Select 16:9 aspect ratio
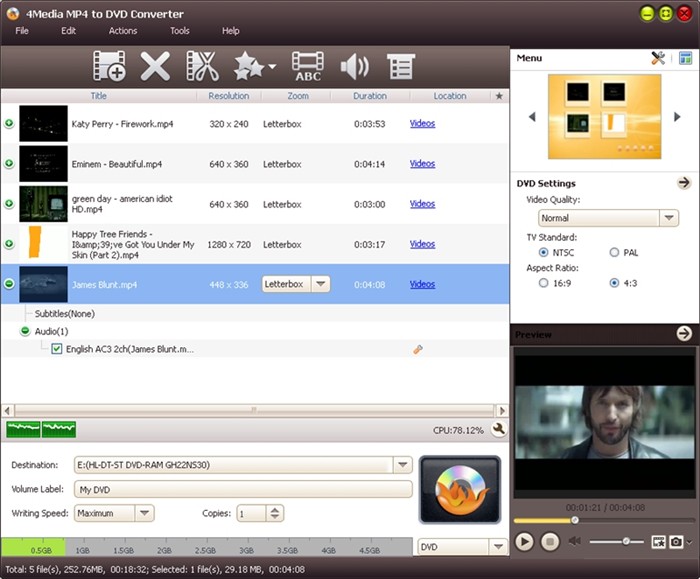Viewport: 700px width, 579px height. click(543, 283)
